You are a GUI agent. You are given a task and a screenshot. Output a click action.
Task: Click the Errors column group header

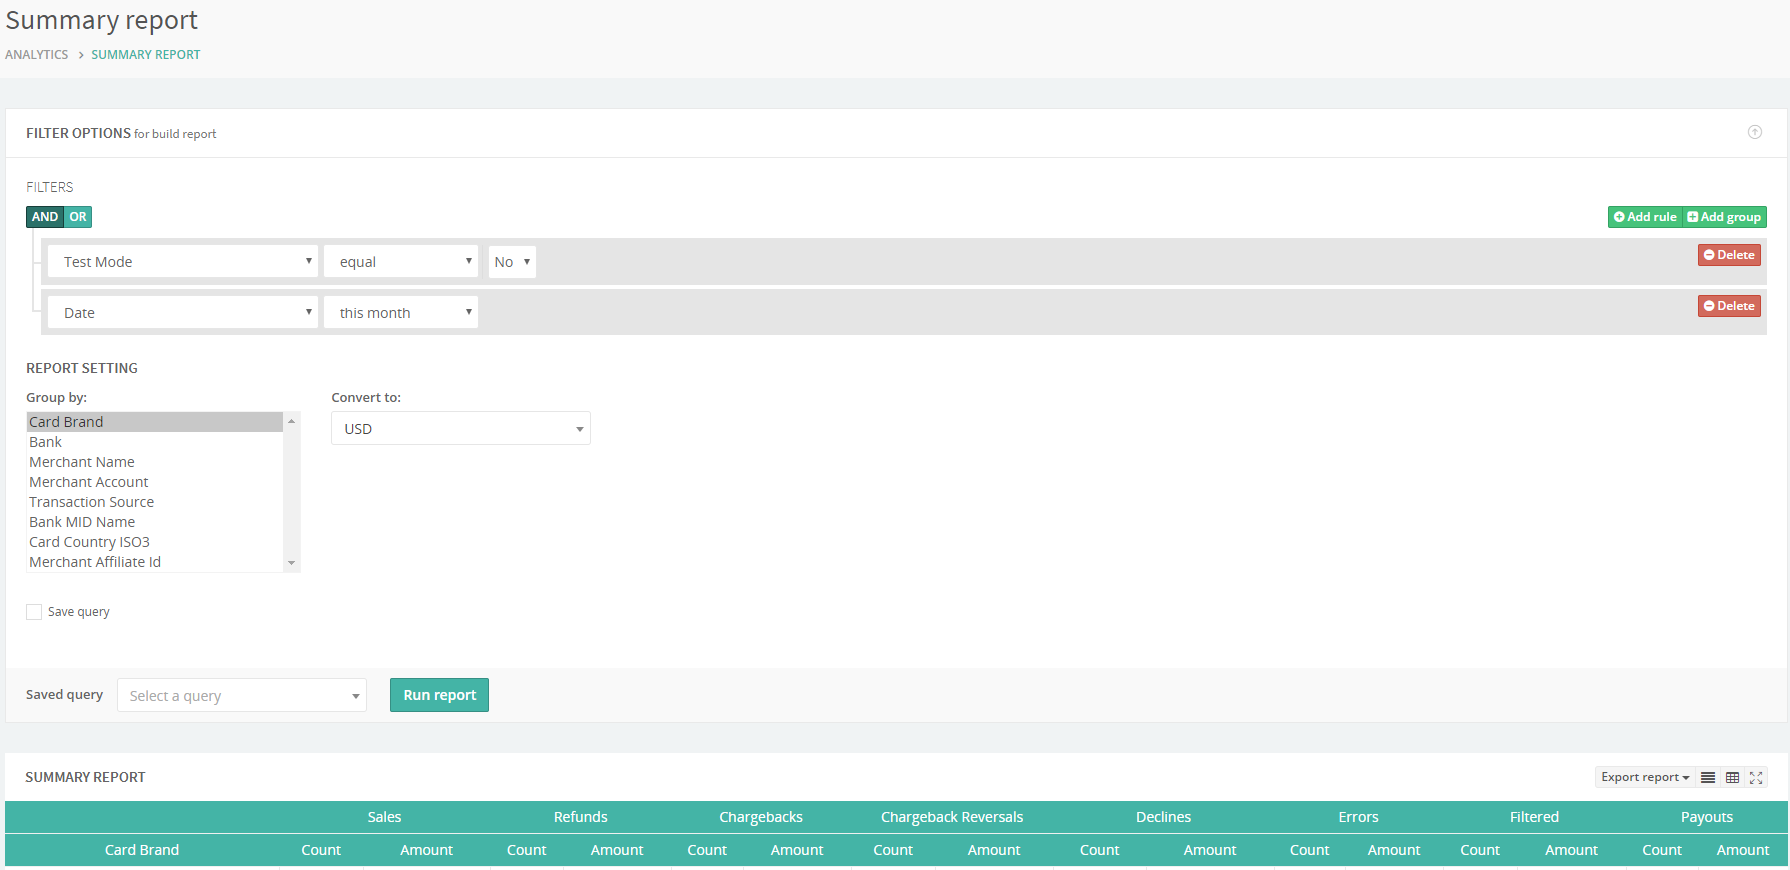[1358, 817]
